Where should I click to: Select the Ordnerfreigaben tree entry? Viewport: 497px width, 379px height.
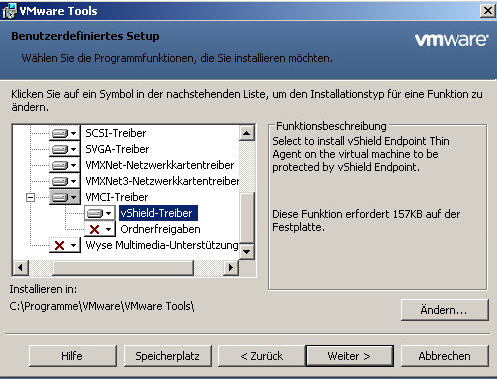(160, 229)
